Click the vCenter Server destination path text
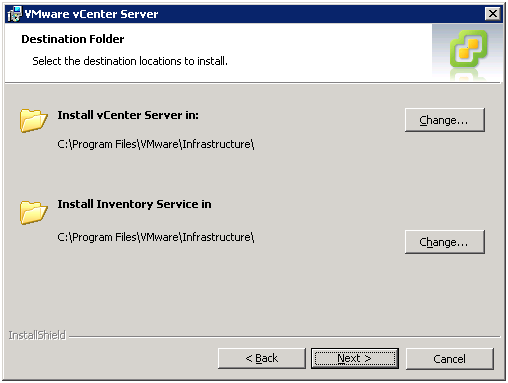Viewport: 508px width, 383px height. tap(156, 144)
